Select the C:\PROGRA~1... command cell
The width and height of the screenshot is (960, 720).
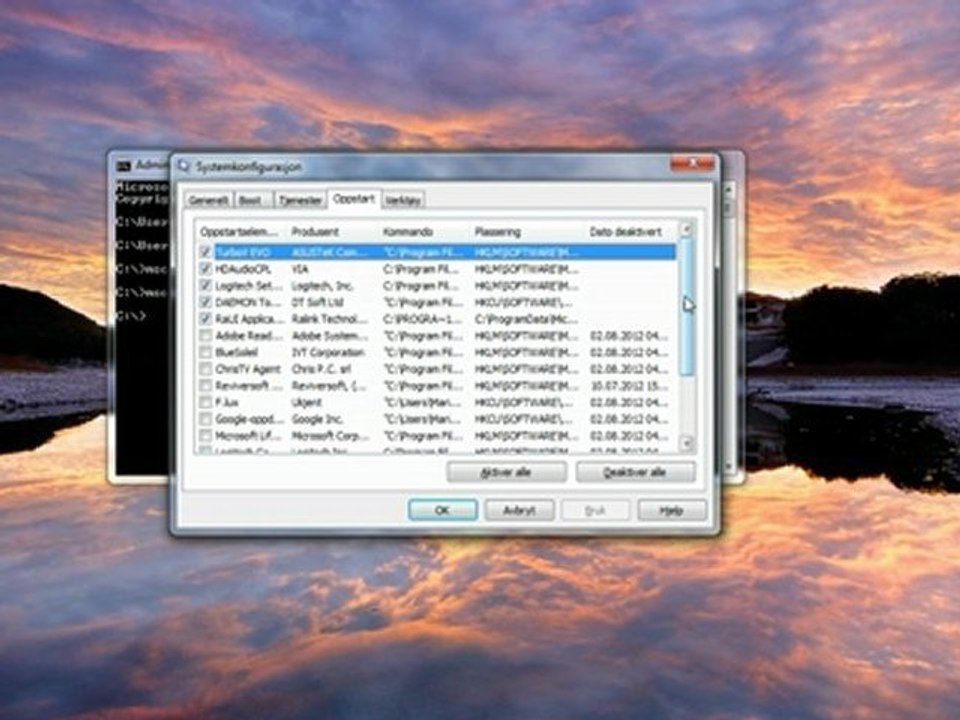(421, 319)
